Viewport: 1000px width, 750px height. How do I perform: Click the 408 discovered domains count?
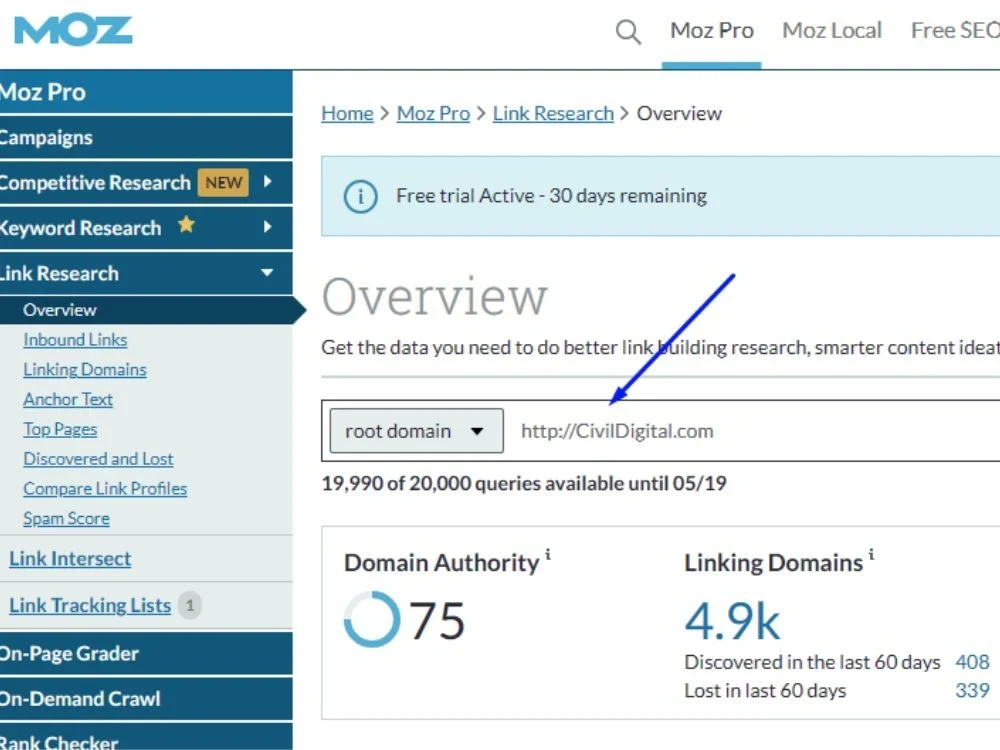click(972, 662)
